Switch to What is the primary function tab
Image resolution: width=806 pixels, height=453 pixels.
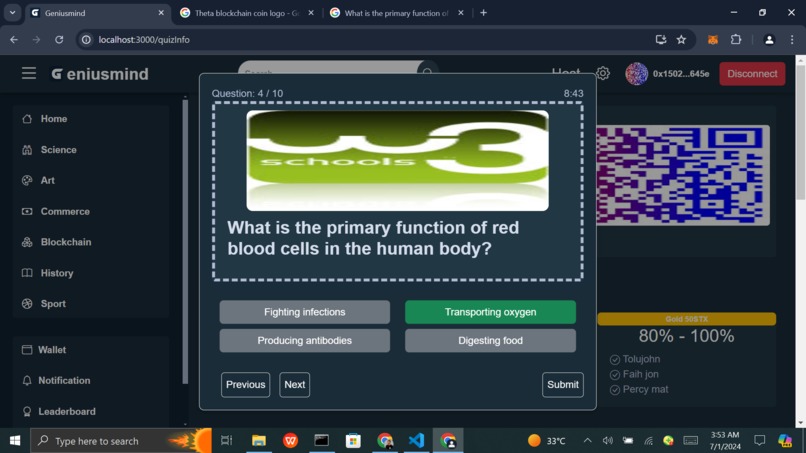click(397, 13)
